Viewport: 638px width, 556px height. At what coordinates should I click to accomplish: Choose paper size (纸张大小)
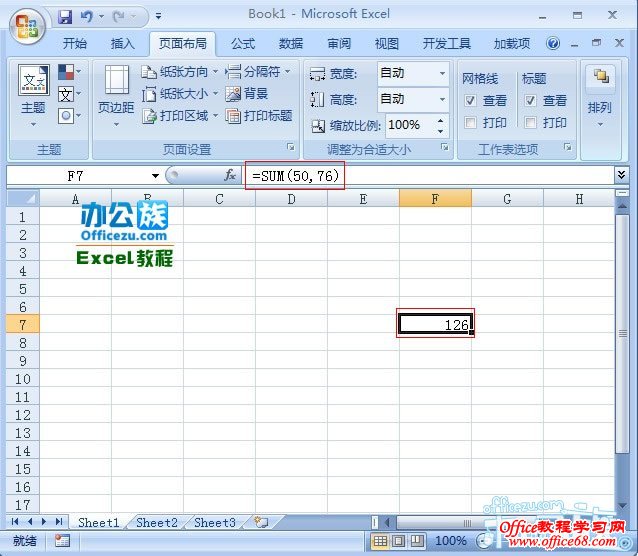point(179,94)
